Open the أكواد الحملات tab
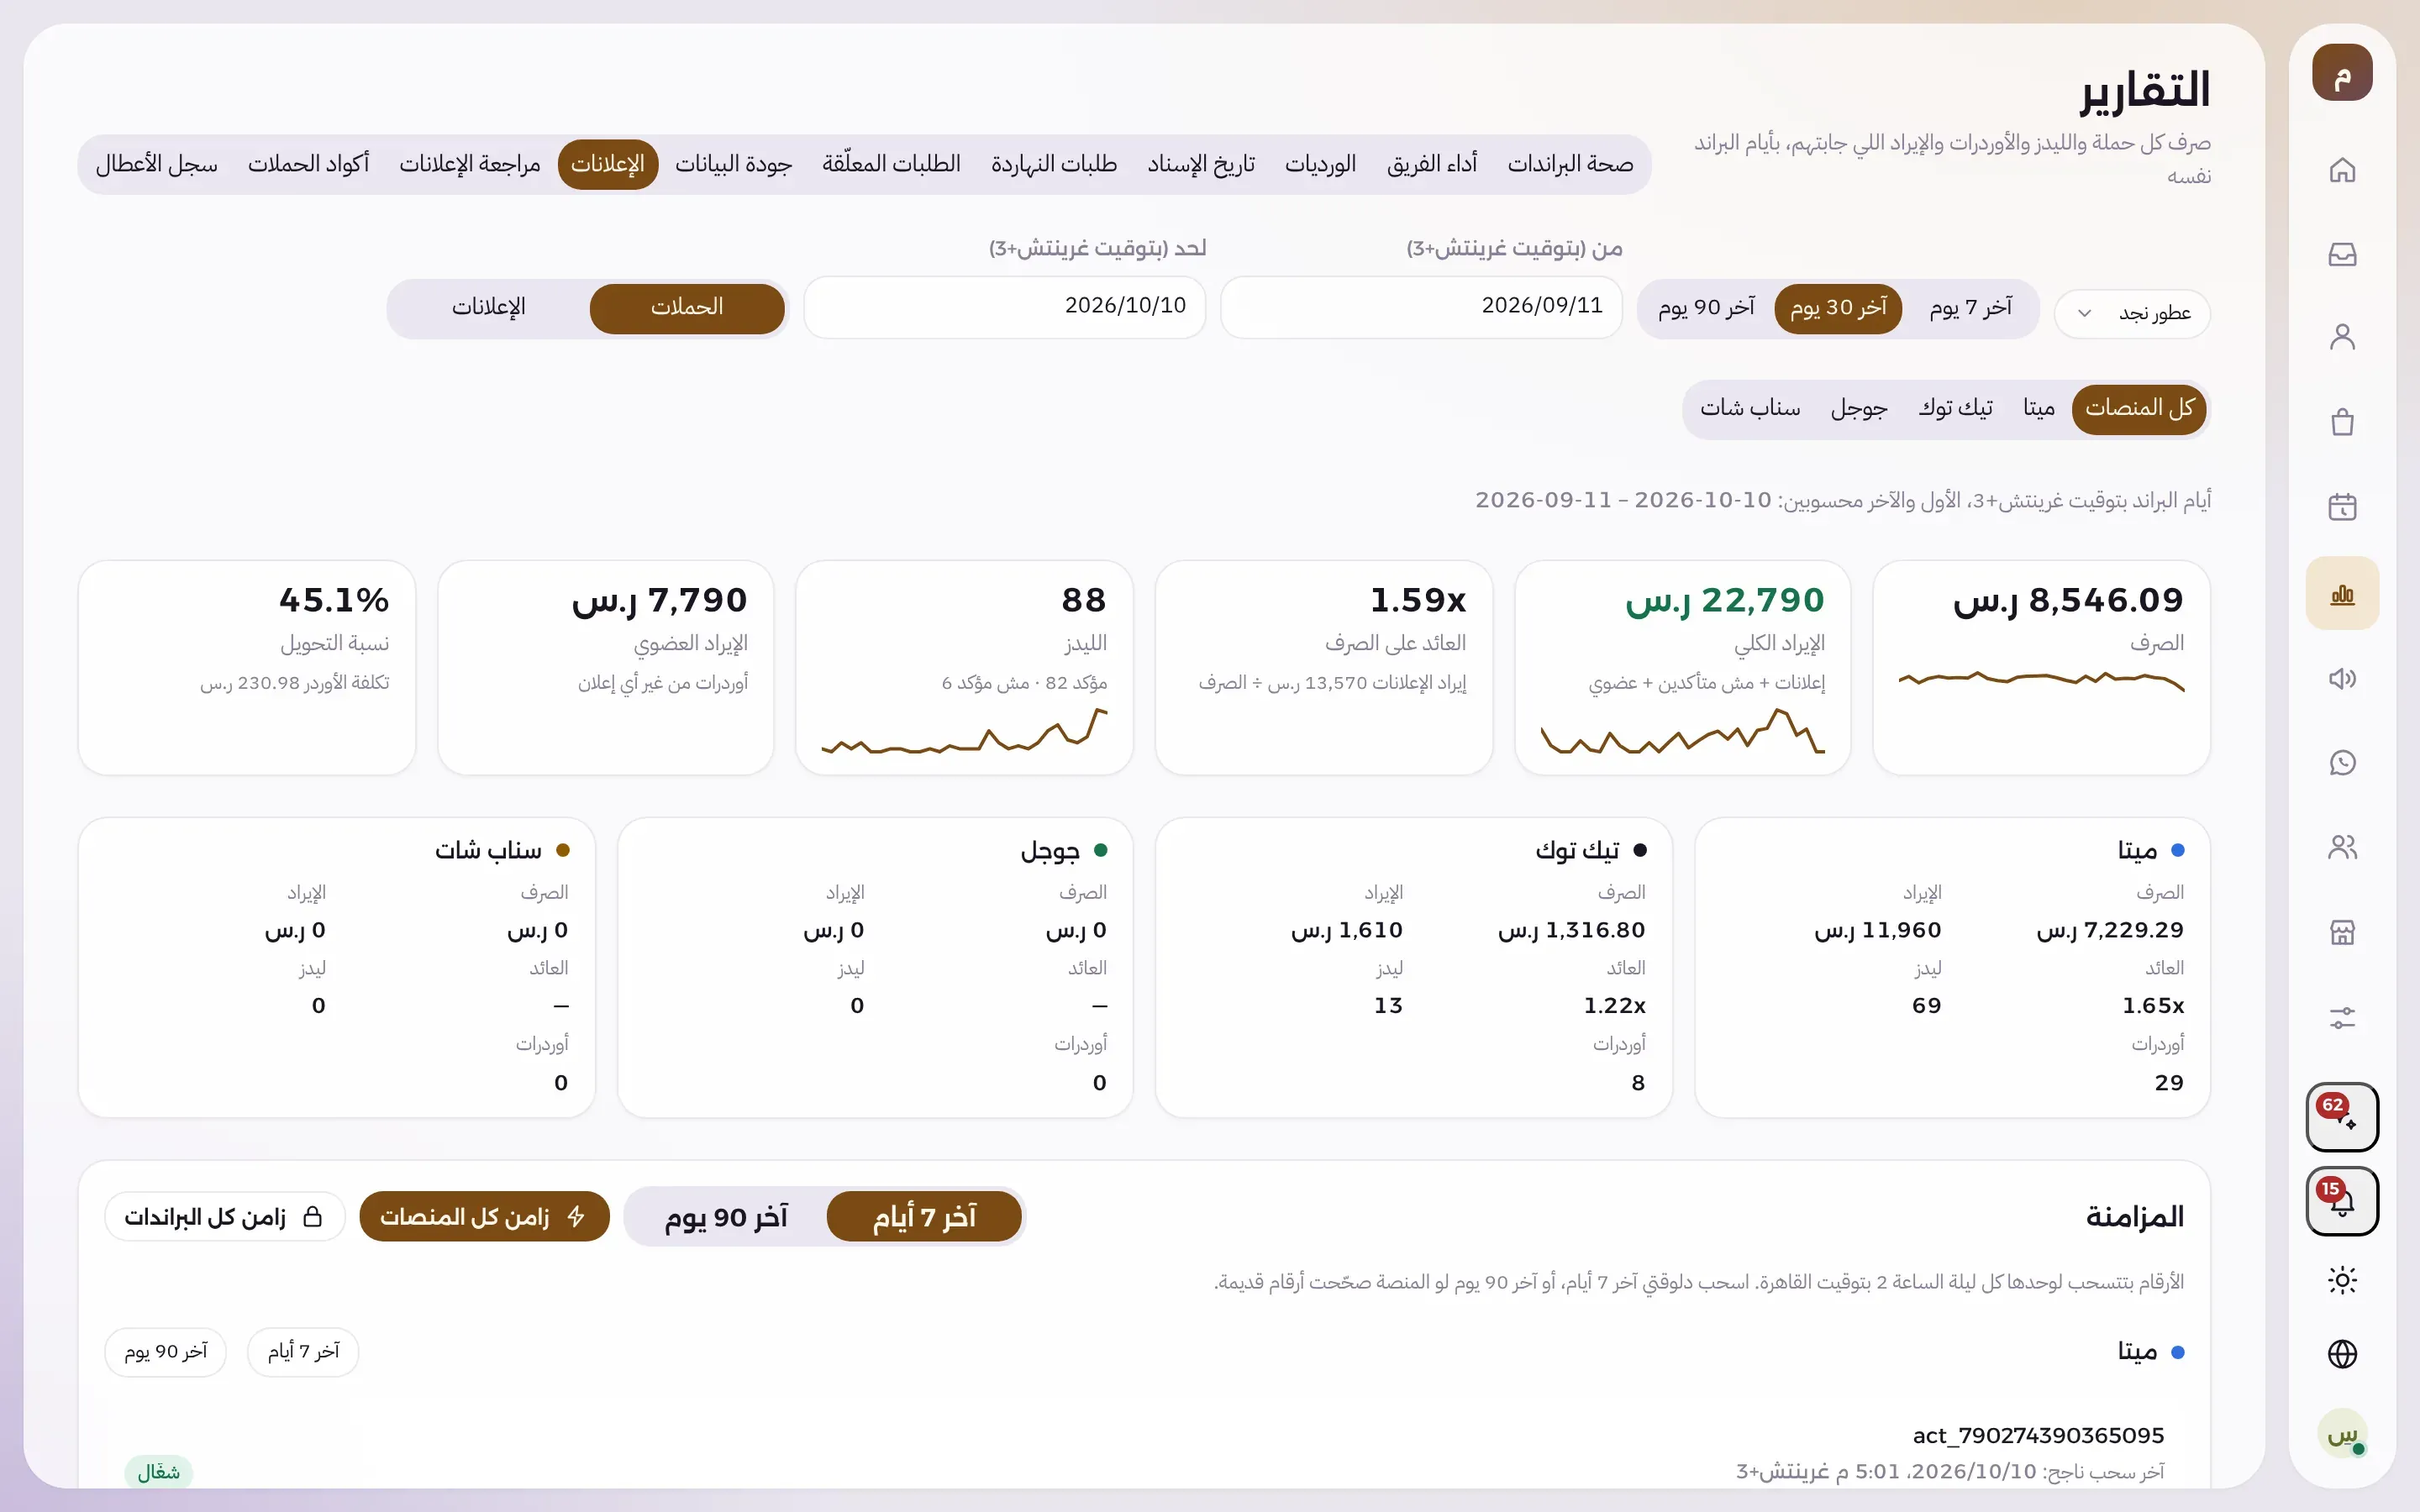Viewport: 2420px width, 1512px height. click(308, 164)
